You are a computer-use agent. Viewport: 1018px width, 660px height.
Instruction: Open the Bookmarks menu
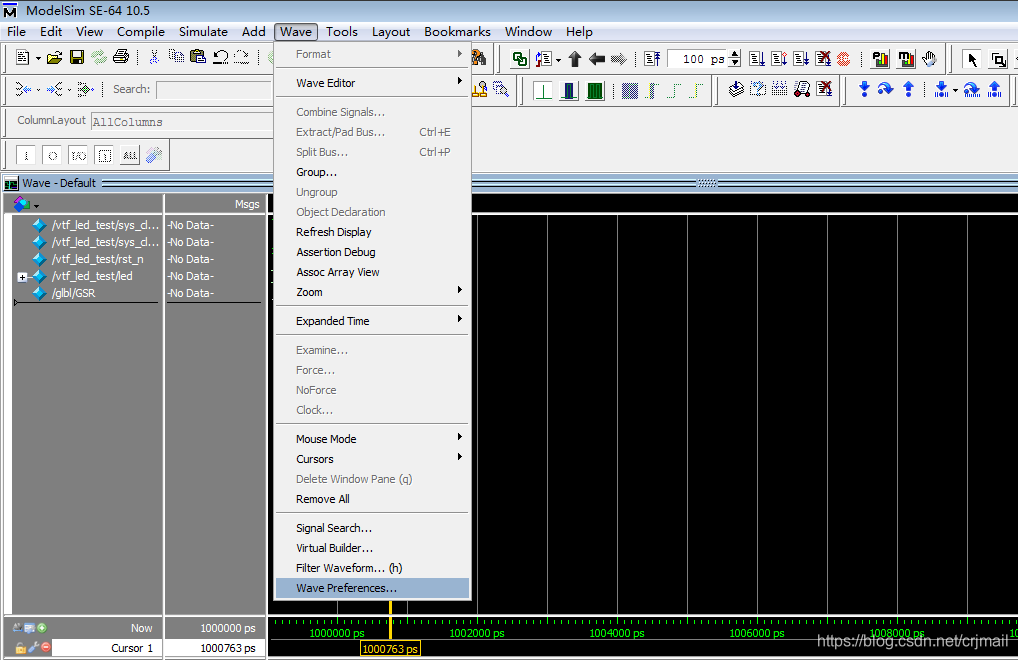[x=457, y=32]
